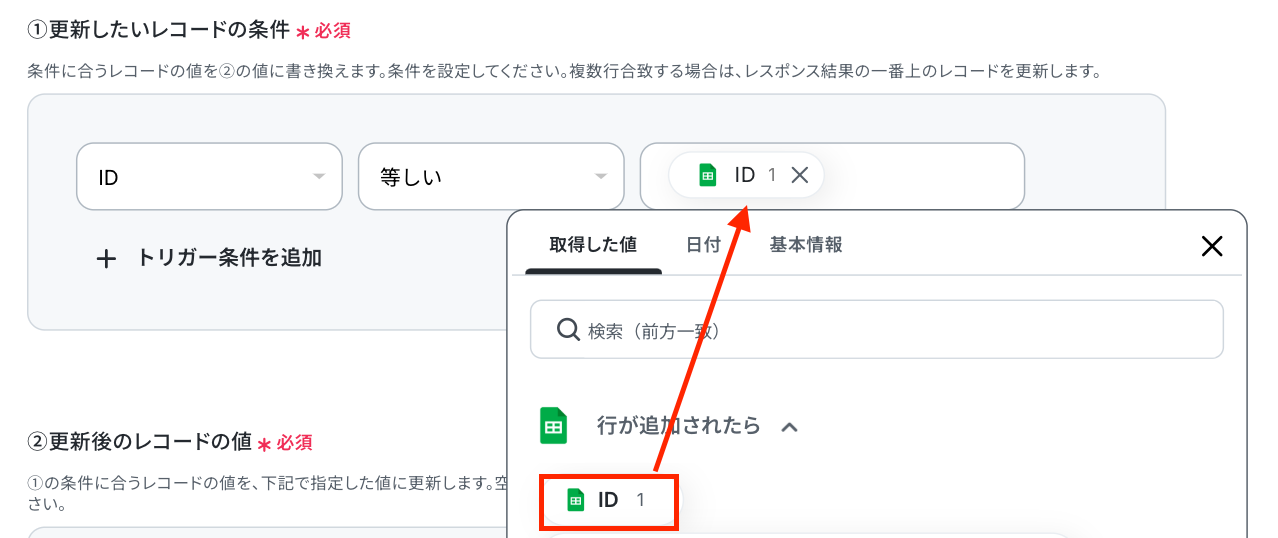Switch to the 取得した値 tab
The image size is (1278, 538).
pyautogui.click(x=593, y=245)
